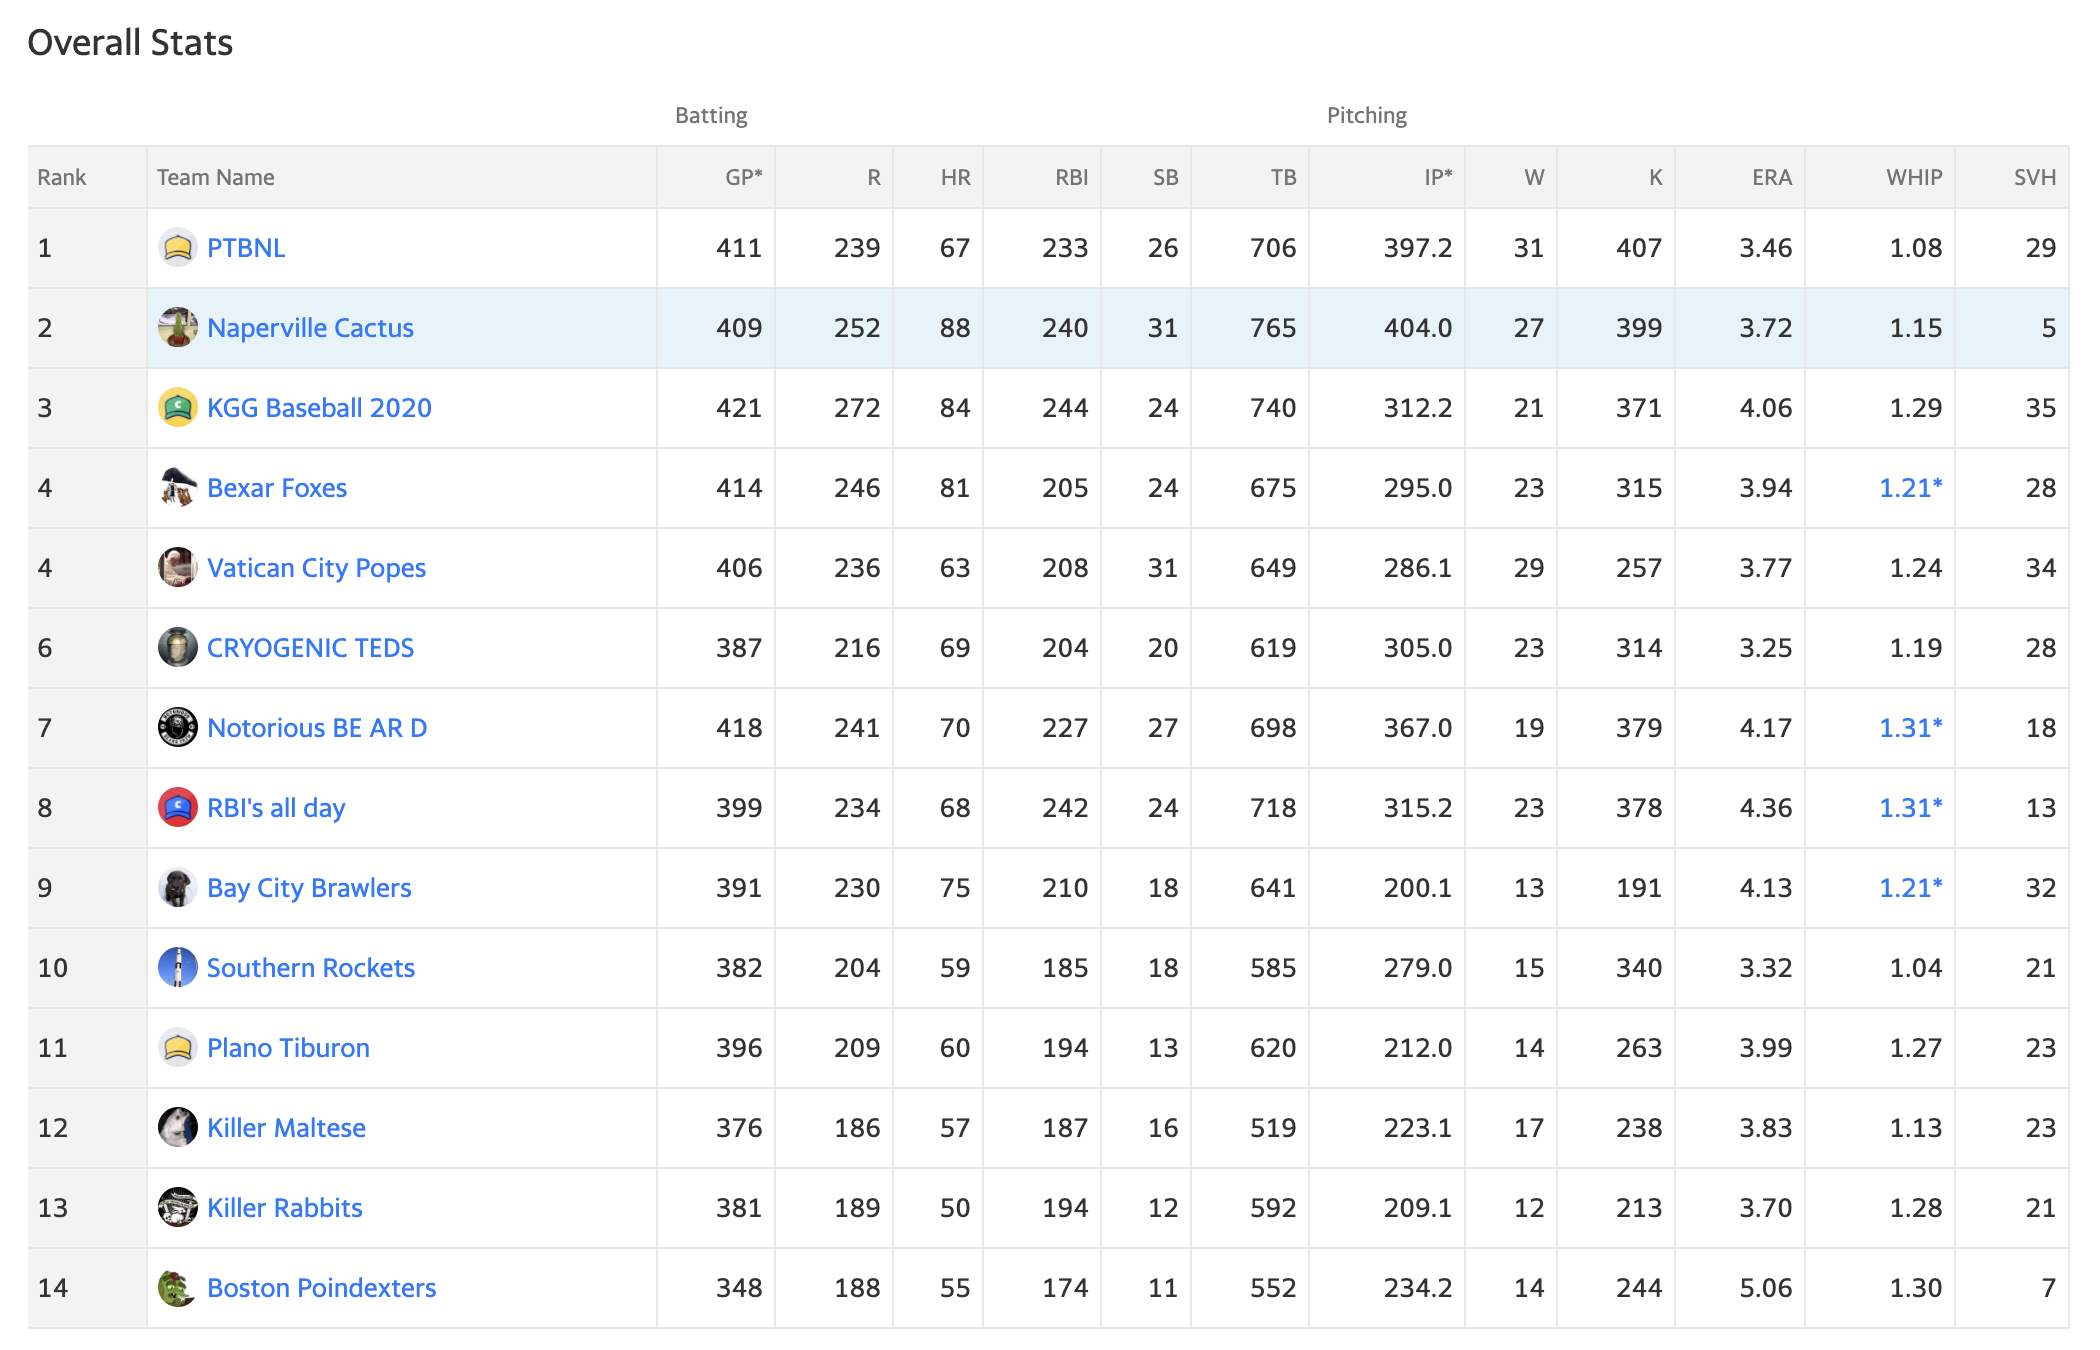The width and height of the screenshot is (2100, 1350).
Task: Open the Bay City Brawlers team link
Action: (309, 888)
